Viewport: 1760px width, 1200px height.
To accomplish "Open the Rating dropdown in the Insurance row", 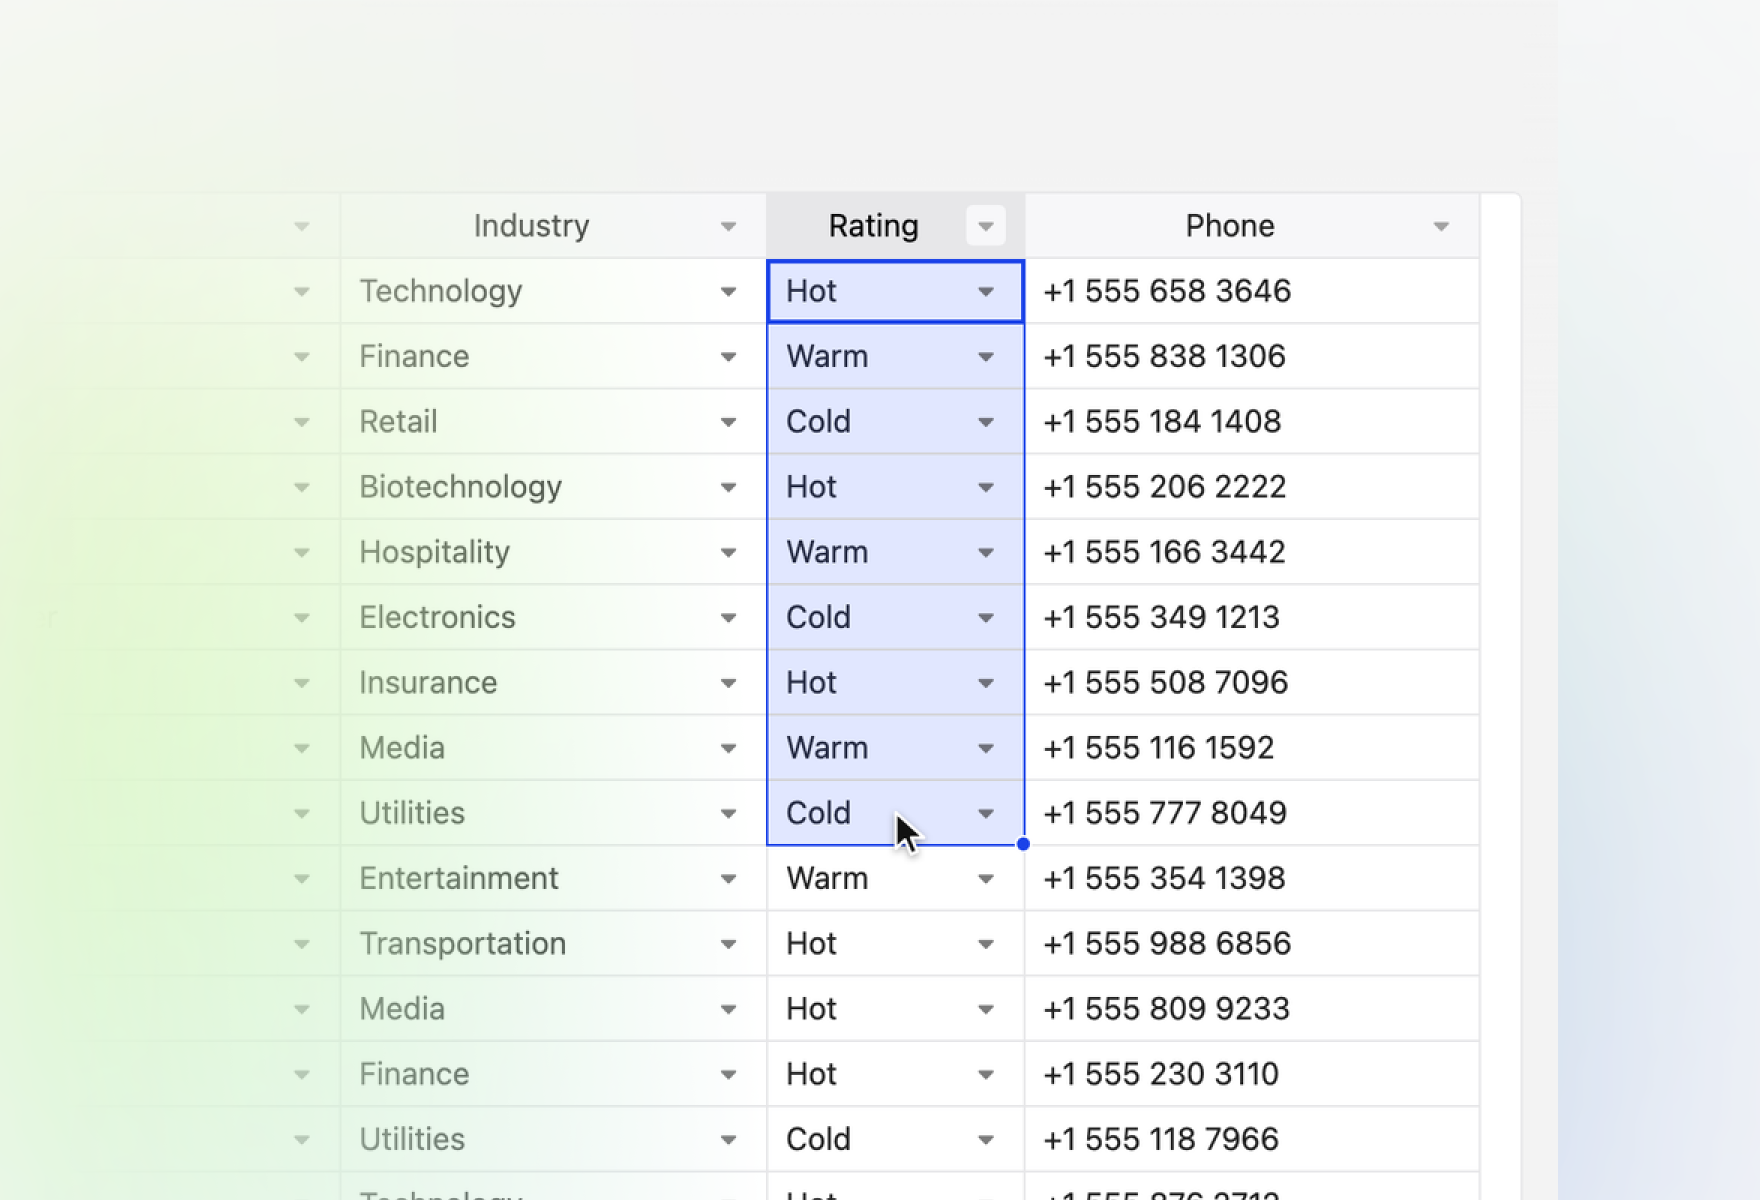I will coord(986,683).
